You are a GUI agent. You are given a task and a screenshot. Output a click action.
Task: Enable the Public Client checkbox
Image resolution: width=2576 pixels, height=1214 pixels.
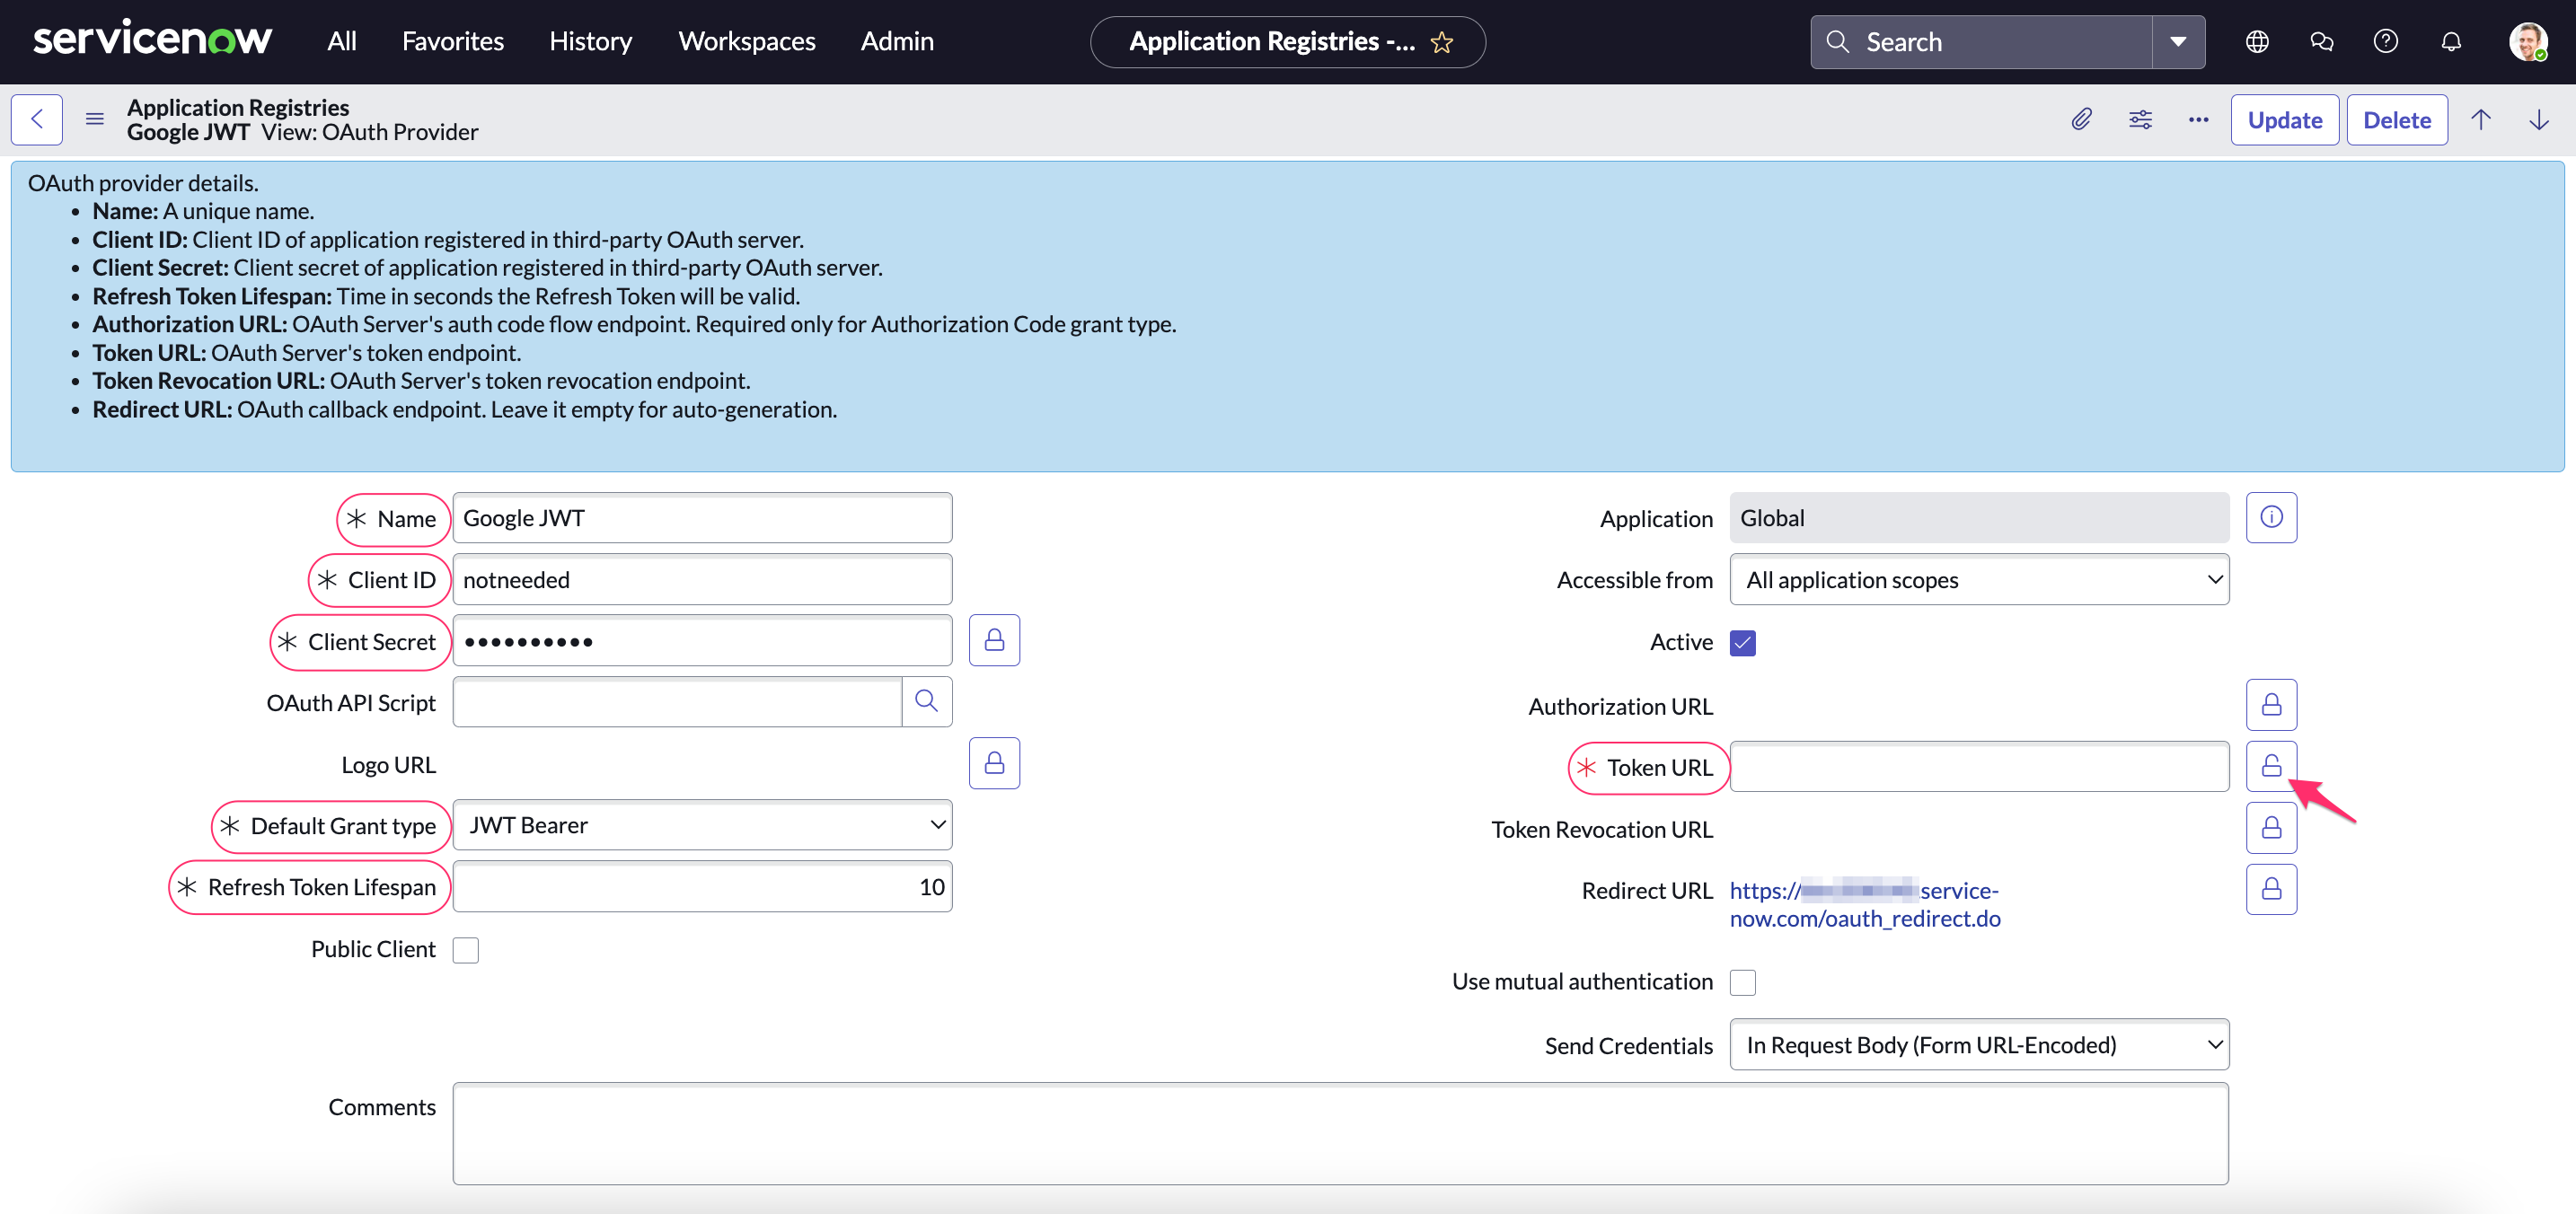tap(466, 949)
